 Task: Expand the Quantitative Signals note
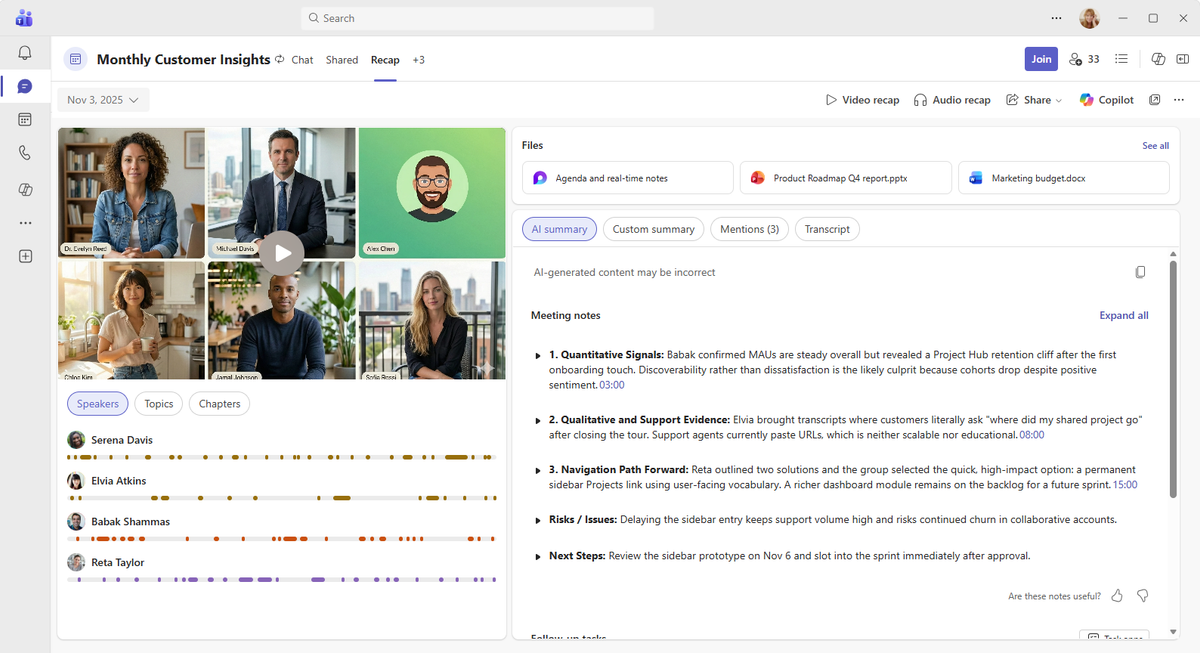tap(538, 355)
